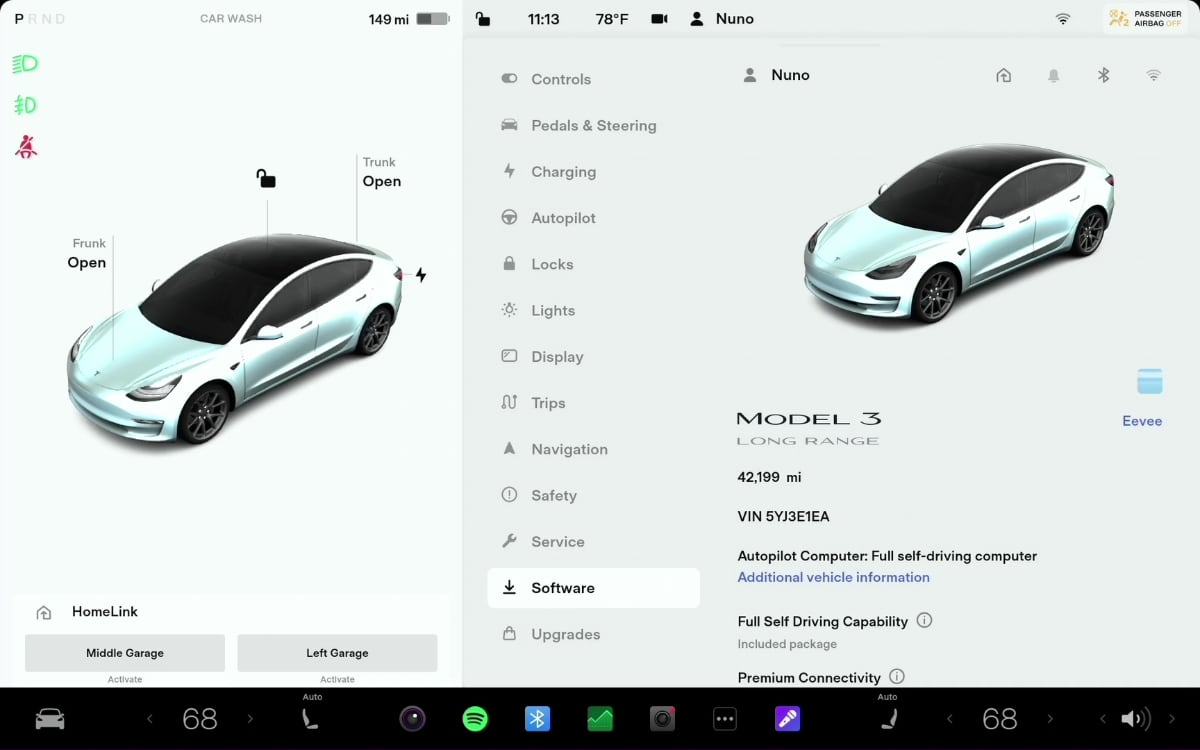Image resolution: width=1200 pixels, height=750 pixels.
Task: Open the all apps three-dots launcher
Action: click(x=725, y=718)
